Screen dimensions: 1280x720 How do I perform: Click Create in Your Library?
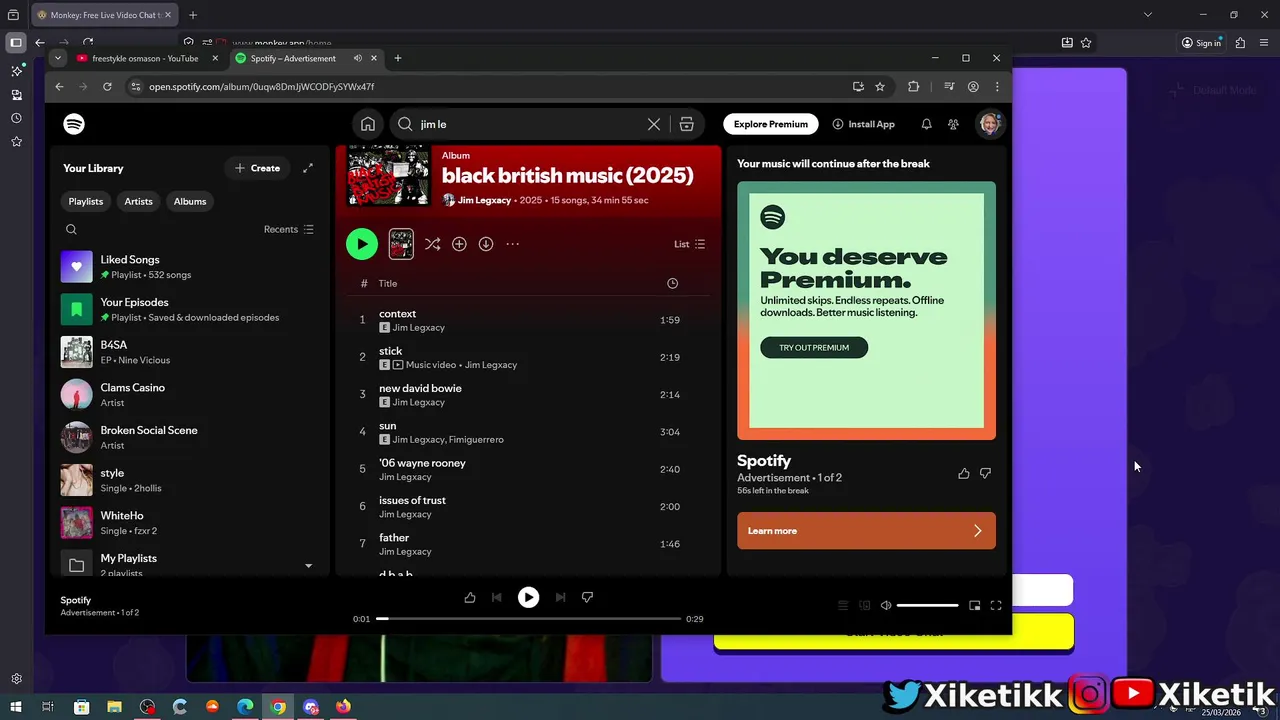point(257,168)
